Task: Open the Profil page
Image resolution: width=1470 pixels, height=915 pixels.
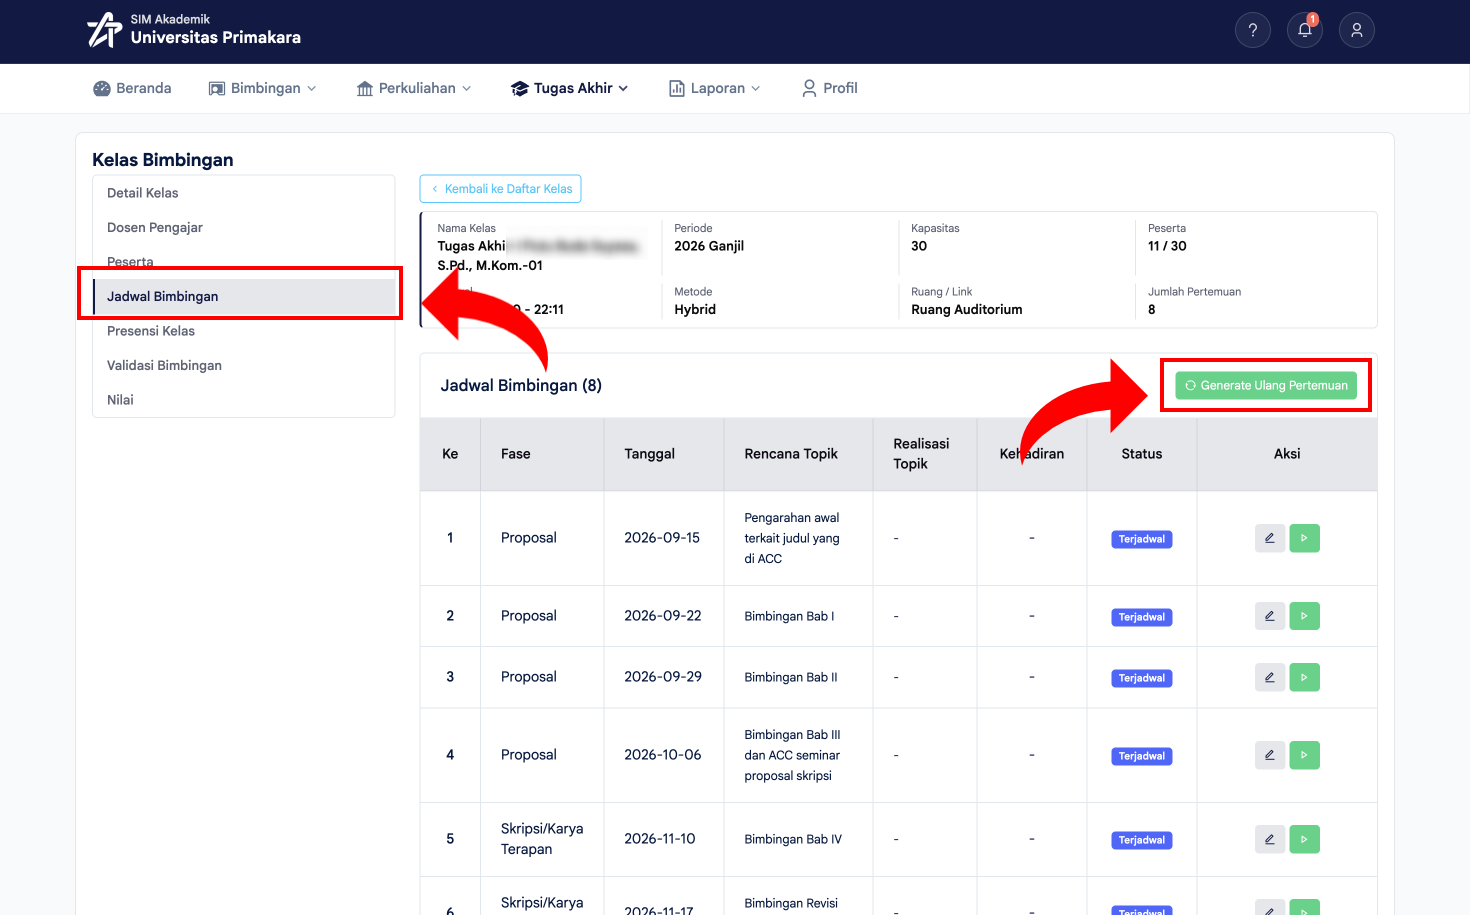Action: pos(830,88)
